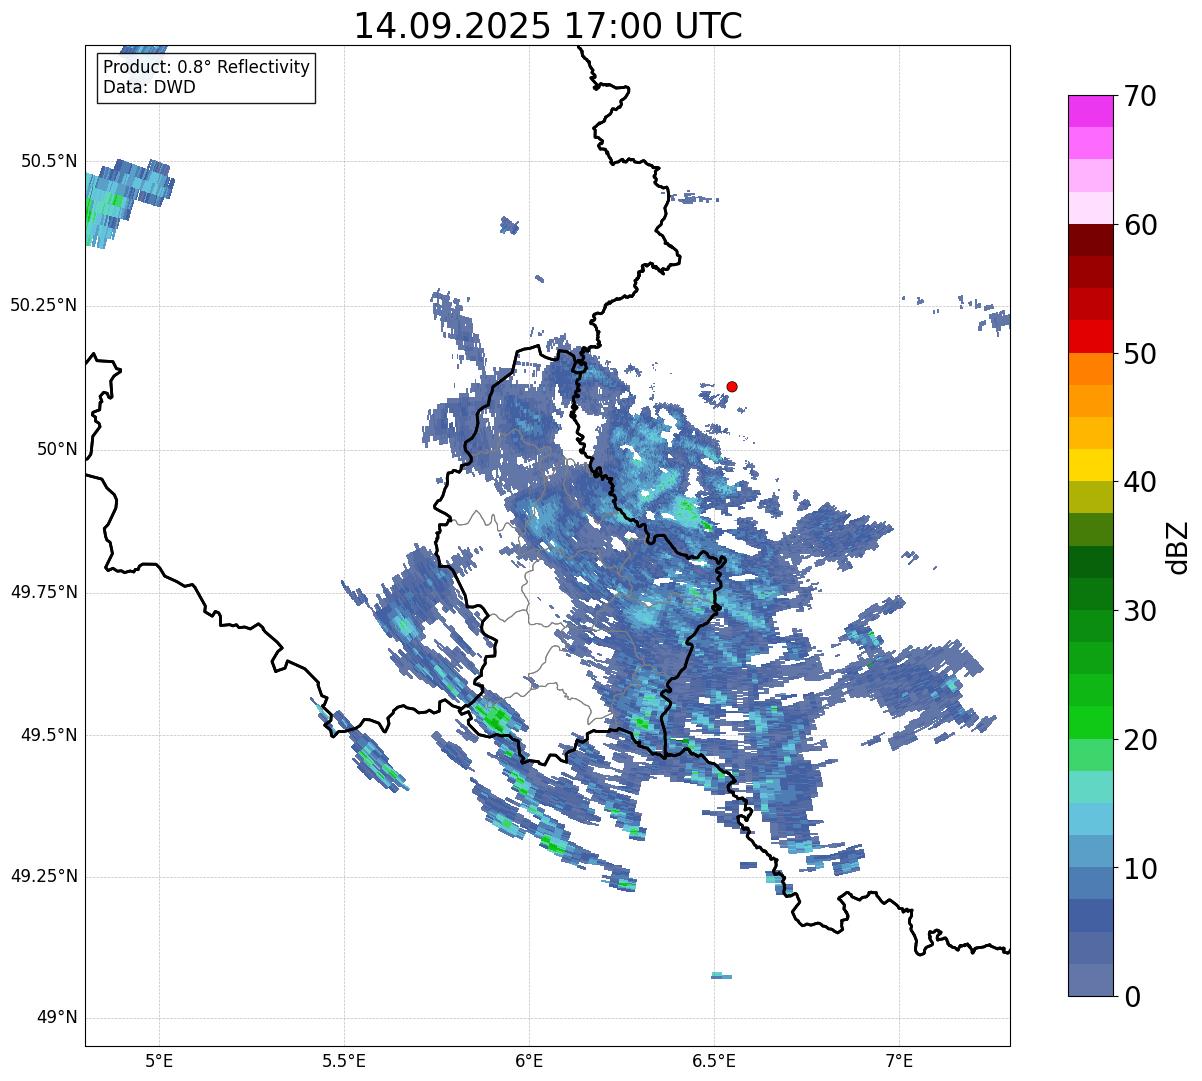Click the '50.25°N' latitude label
This screenshot has width=1202, height=1081.
44,305
